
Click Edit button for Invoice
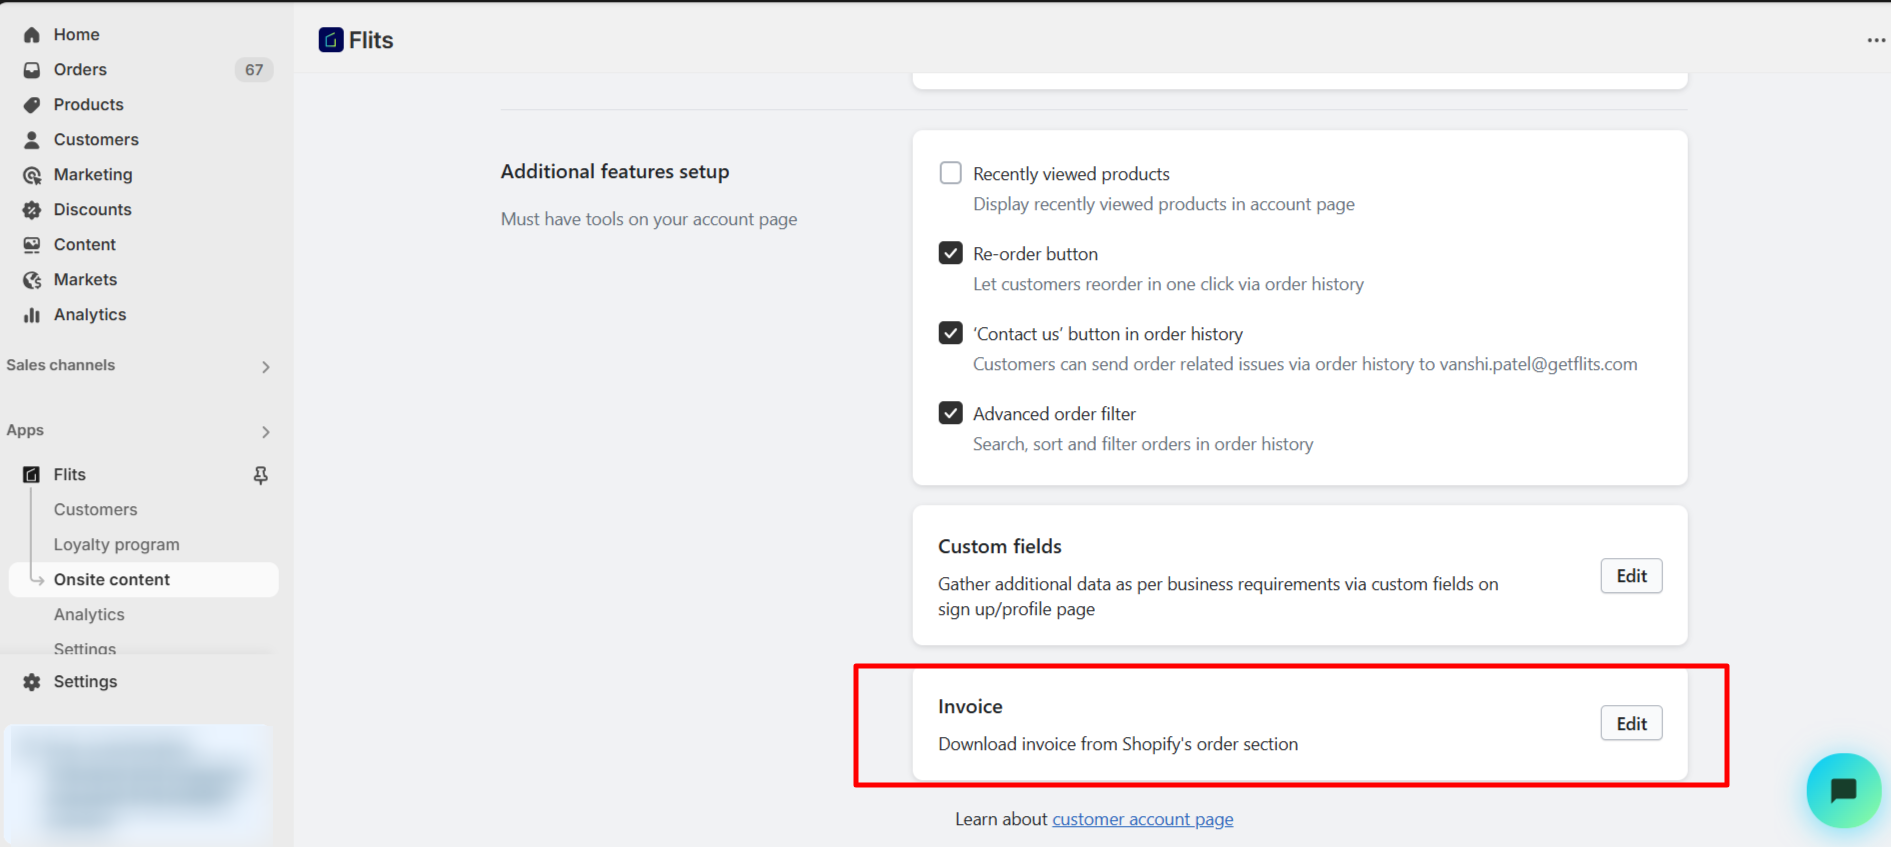click(1631, 724)
